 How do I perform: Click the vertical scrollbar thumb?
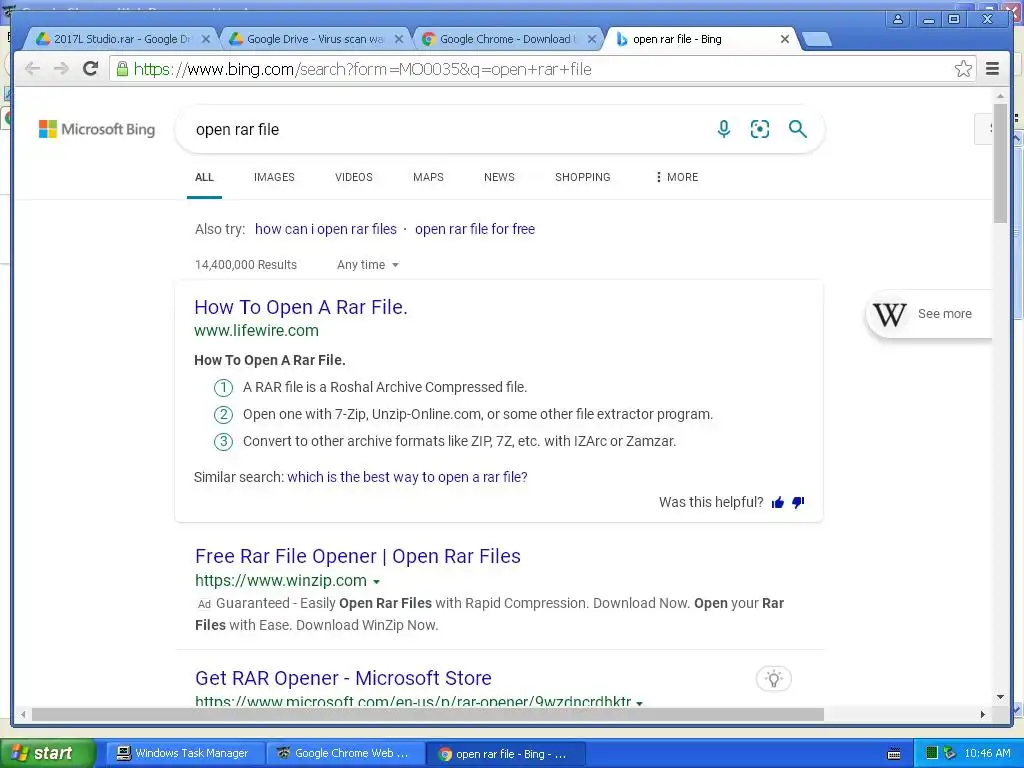[1000, 162]
